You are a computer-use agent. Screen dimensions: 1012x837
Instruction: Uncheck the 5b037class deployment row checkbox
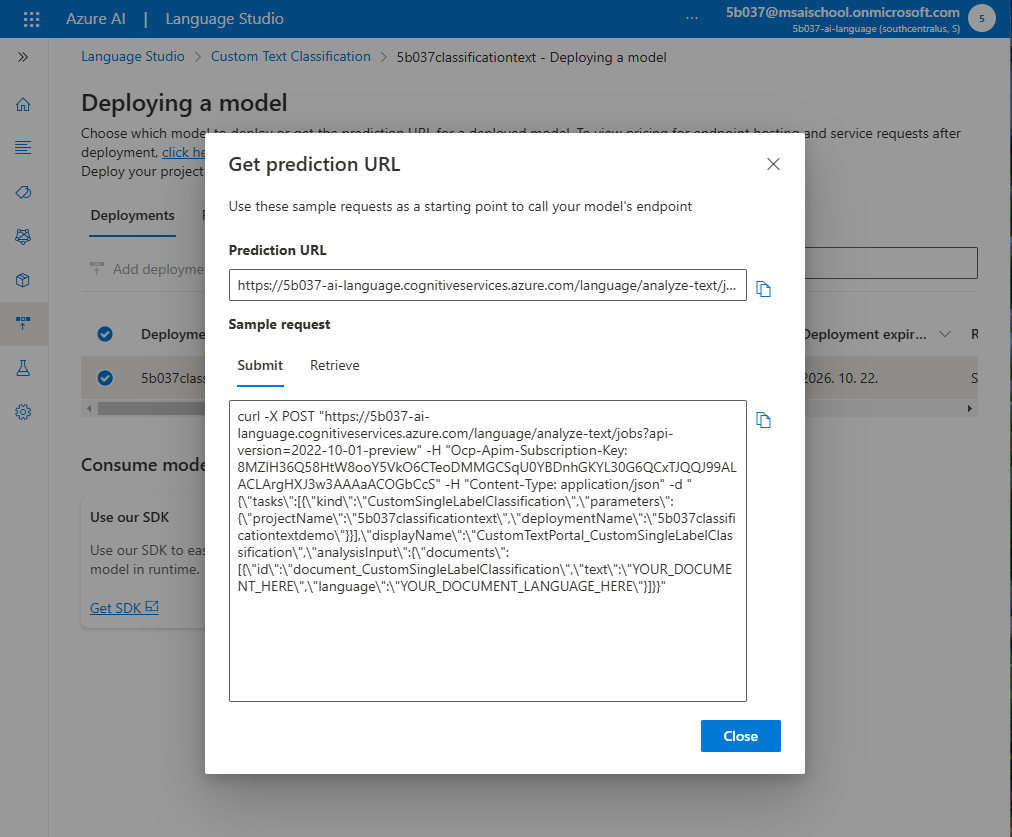(x=105, y=378)
